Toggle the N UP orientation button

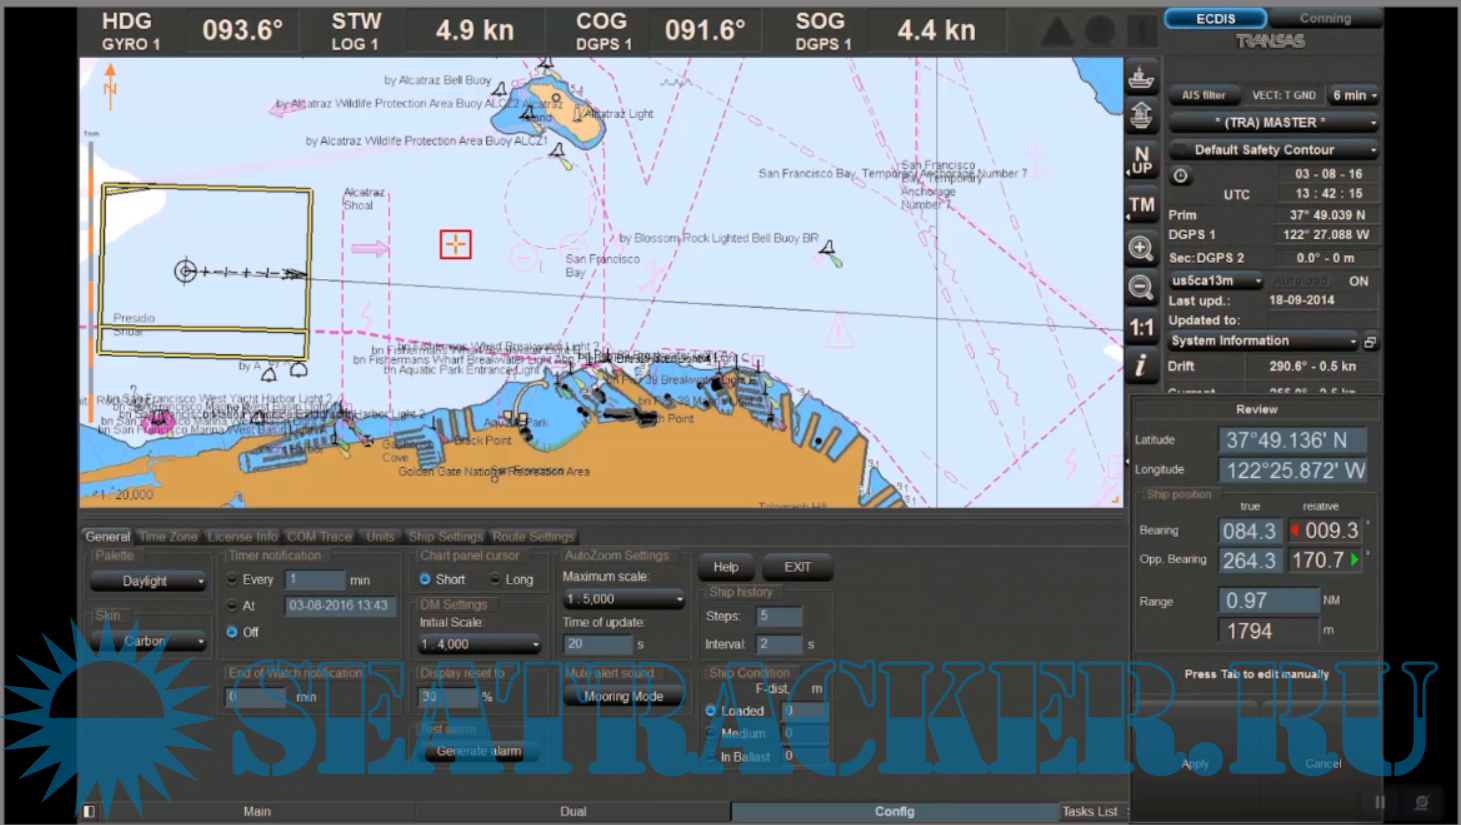[1141, 160]
